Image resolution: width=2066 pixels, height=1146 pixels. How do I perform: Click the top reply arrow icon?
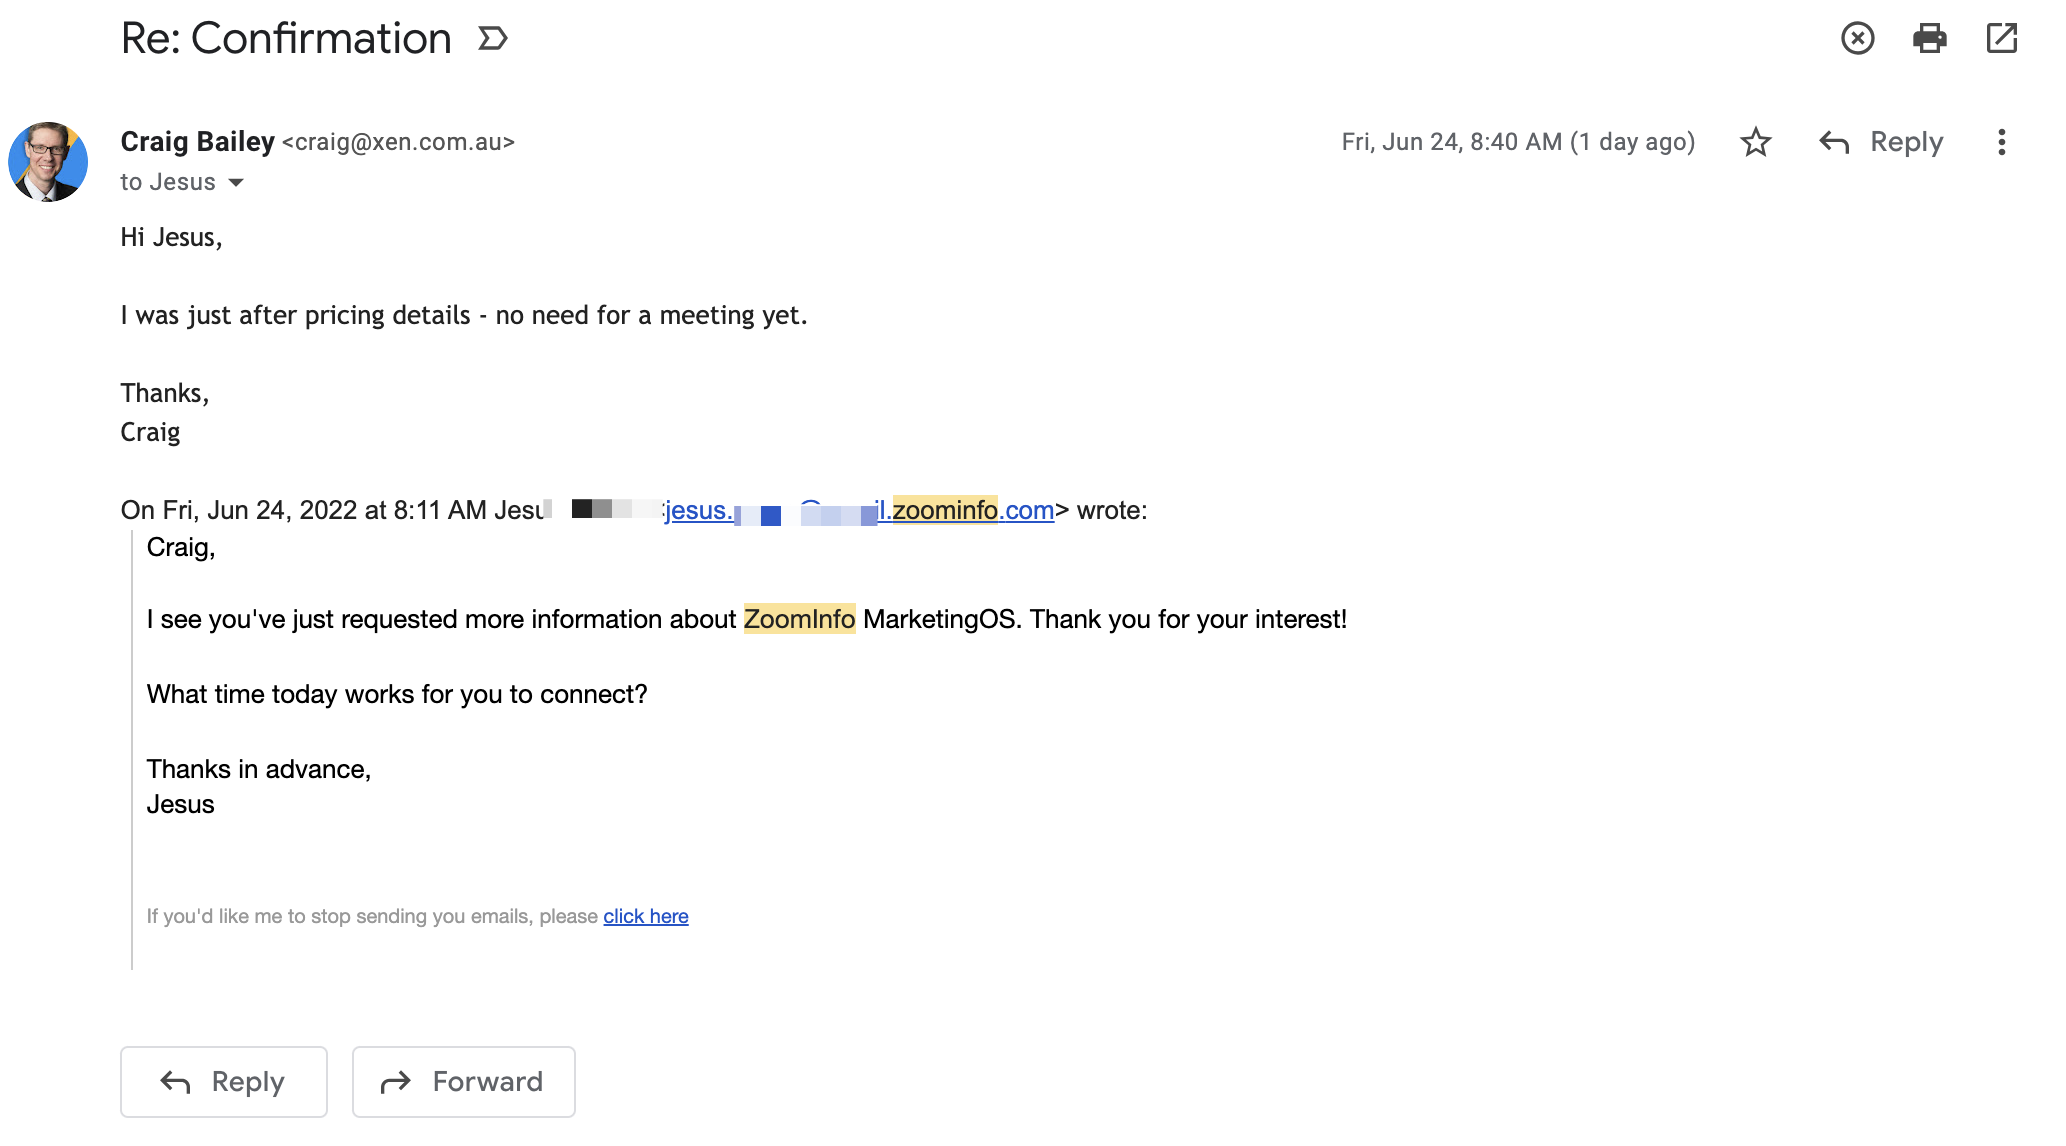pyautogui.click(x=1833, y=142)
